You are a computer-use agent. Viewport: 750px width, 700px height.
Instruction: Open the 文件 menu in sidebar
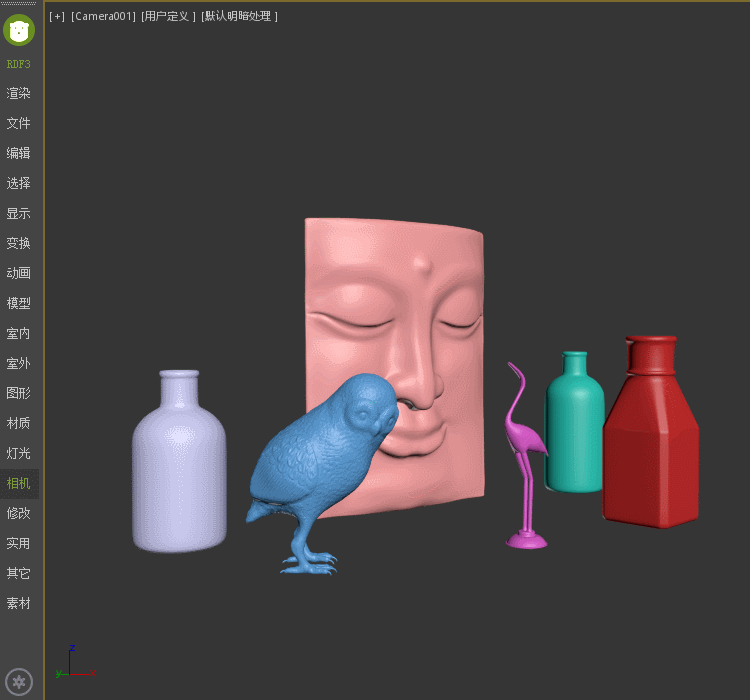pos(19,123)
